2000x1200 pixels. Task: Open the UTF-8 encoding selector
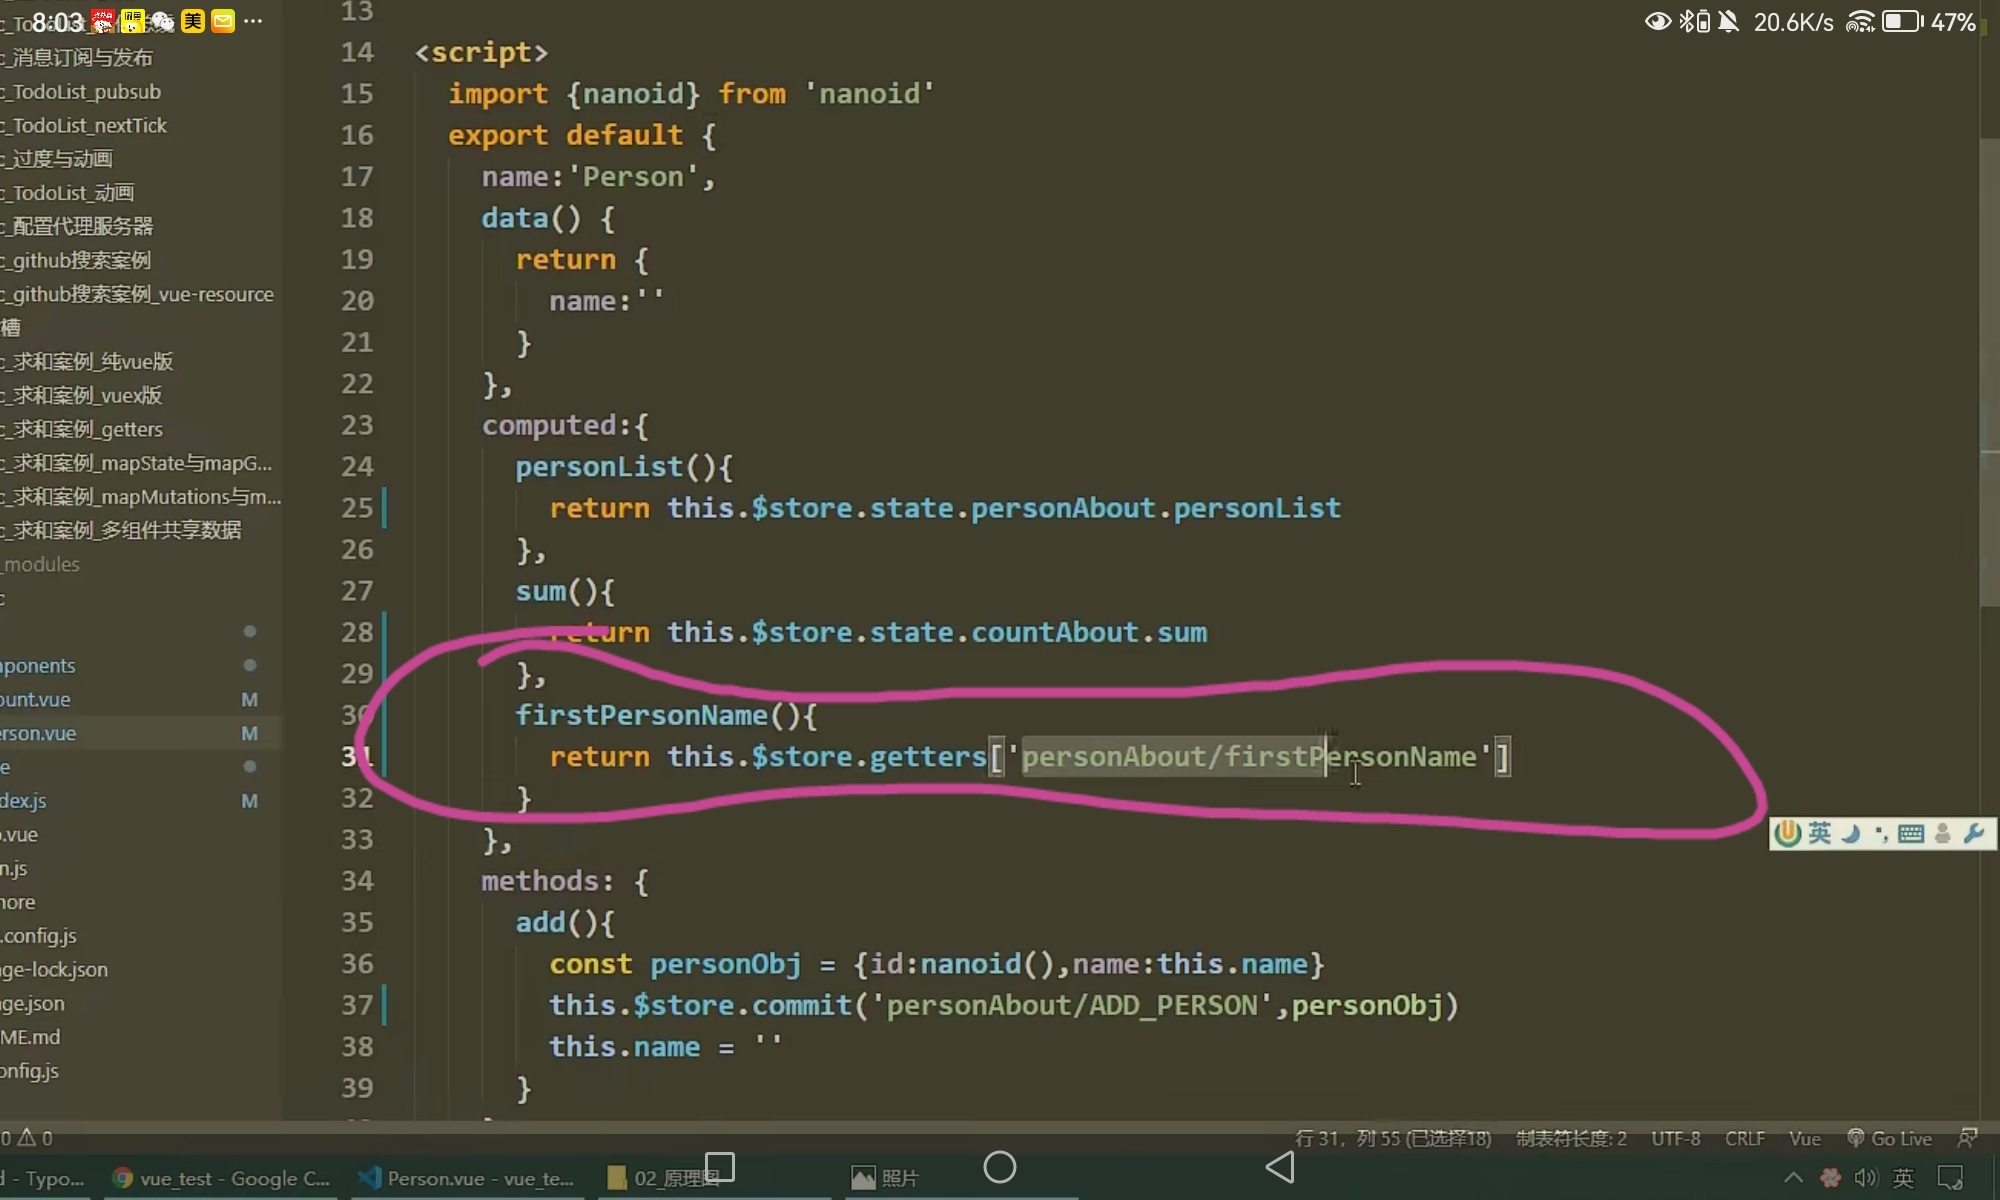point(1675,1138)
